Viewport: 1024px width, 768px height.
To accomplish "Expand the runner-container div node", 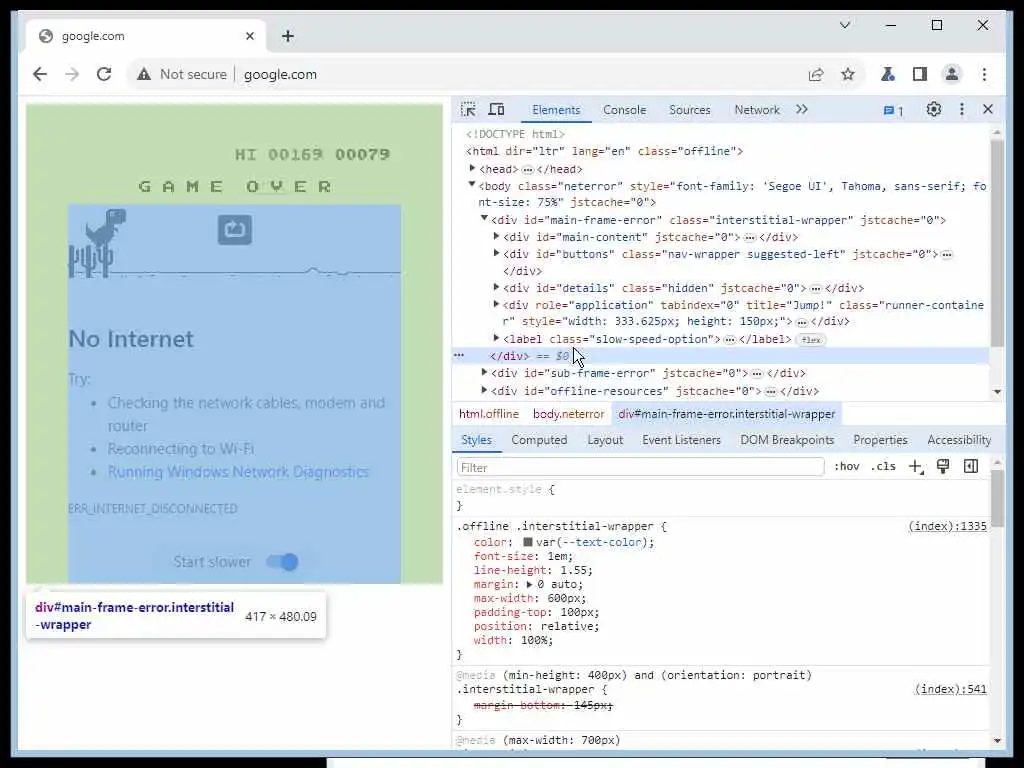I will 496,304.
